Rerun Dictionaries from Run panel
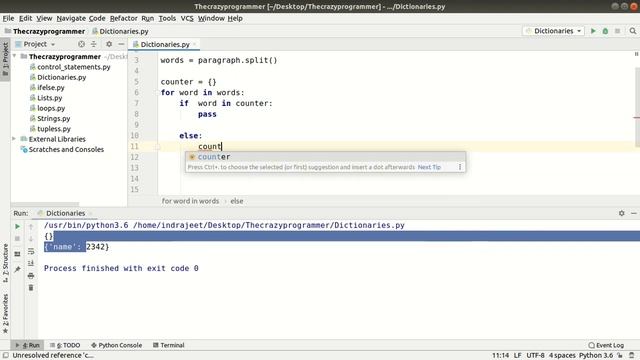 click(x=18, y=226)
